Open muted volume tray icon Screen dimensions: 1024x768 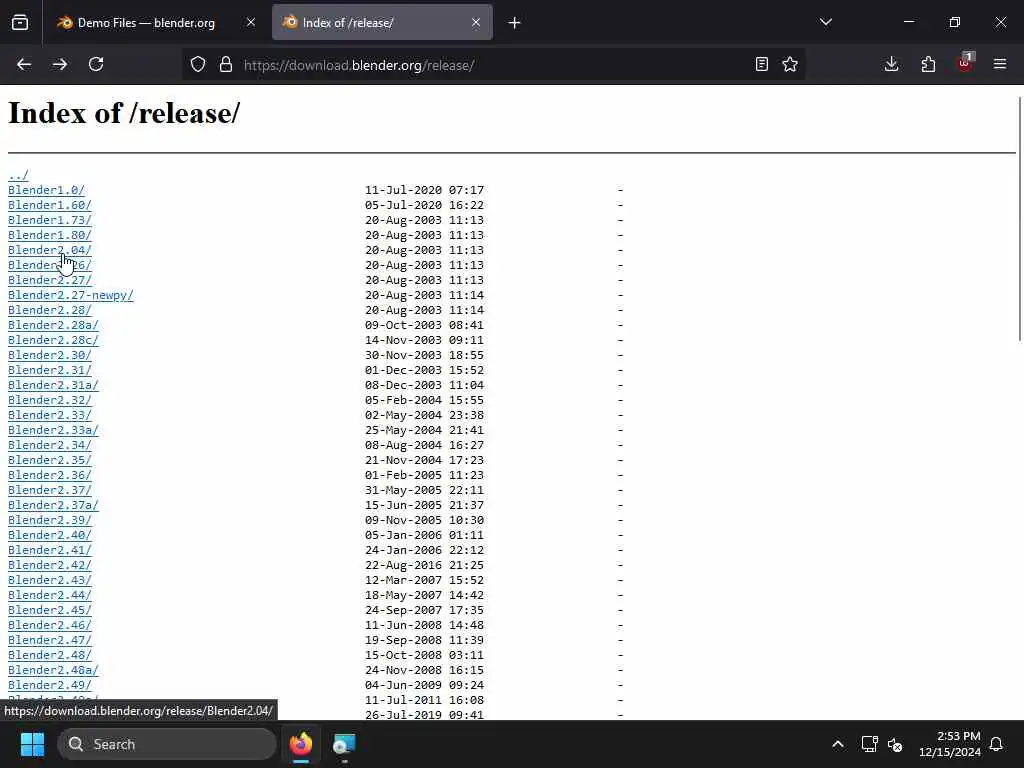tap(895, 744)
